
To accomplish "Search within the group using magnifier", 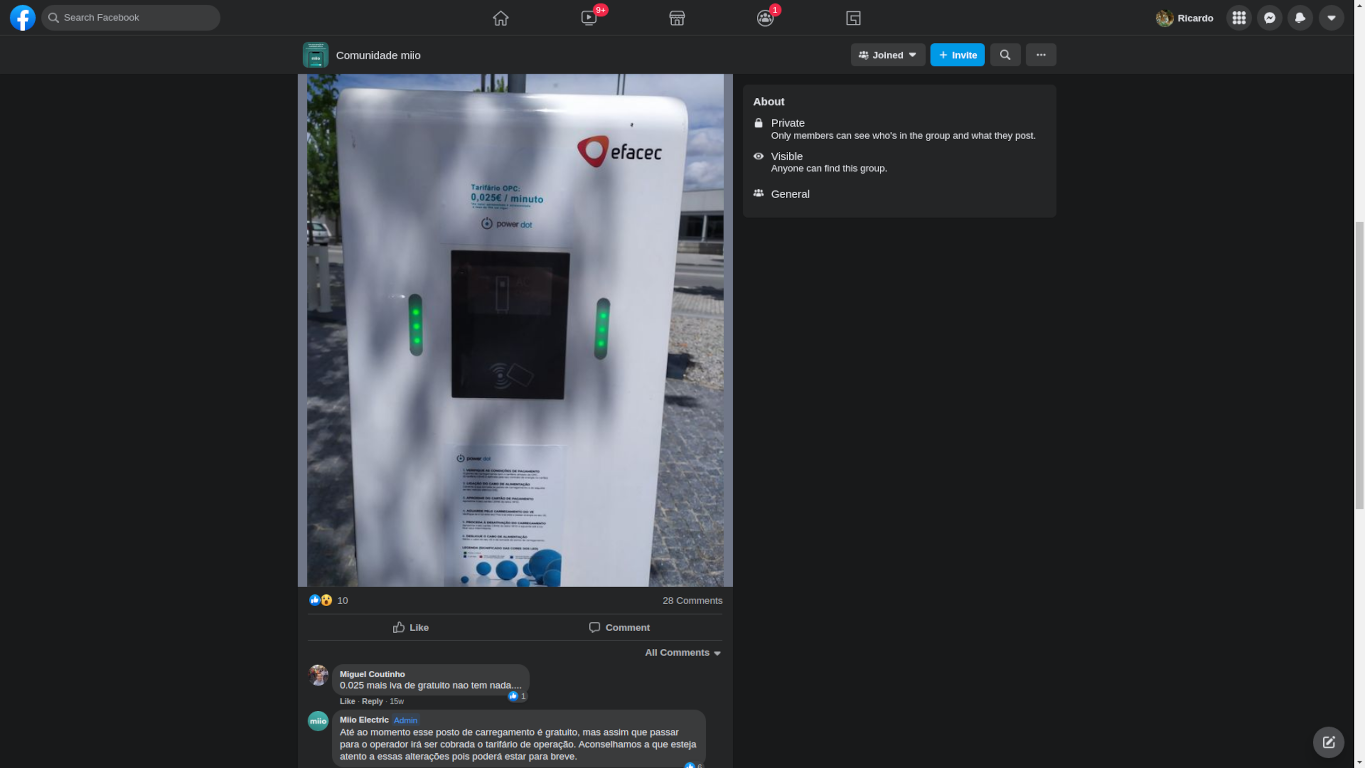I will 1005,55.
